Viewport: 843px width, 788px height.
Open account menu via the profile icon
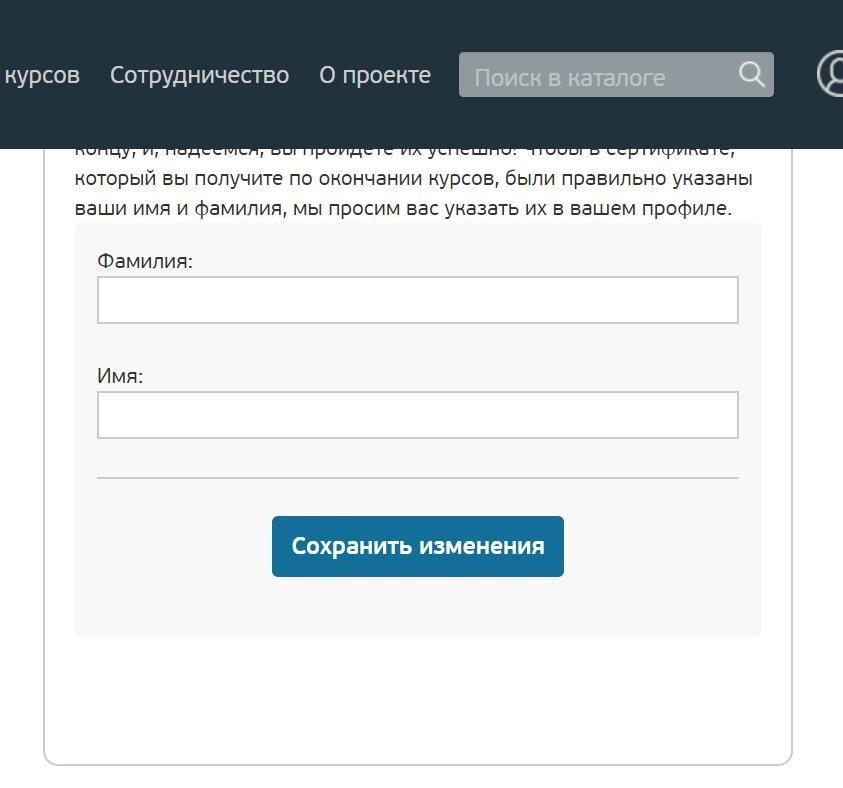click(830, 73)
